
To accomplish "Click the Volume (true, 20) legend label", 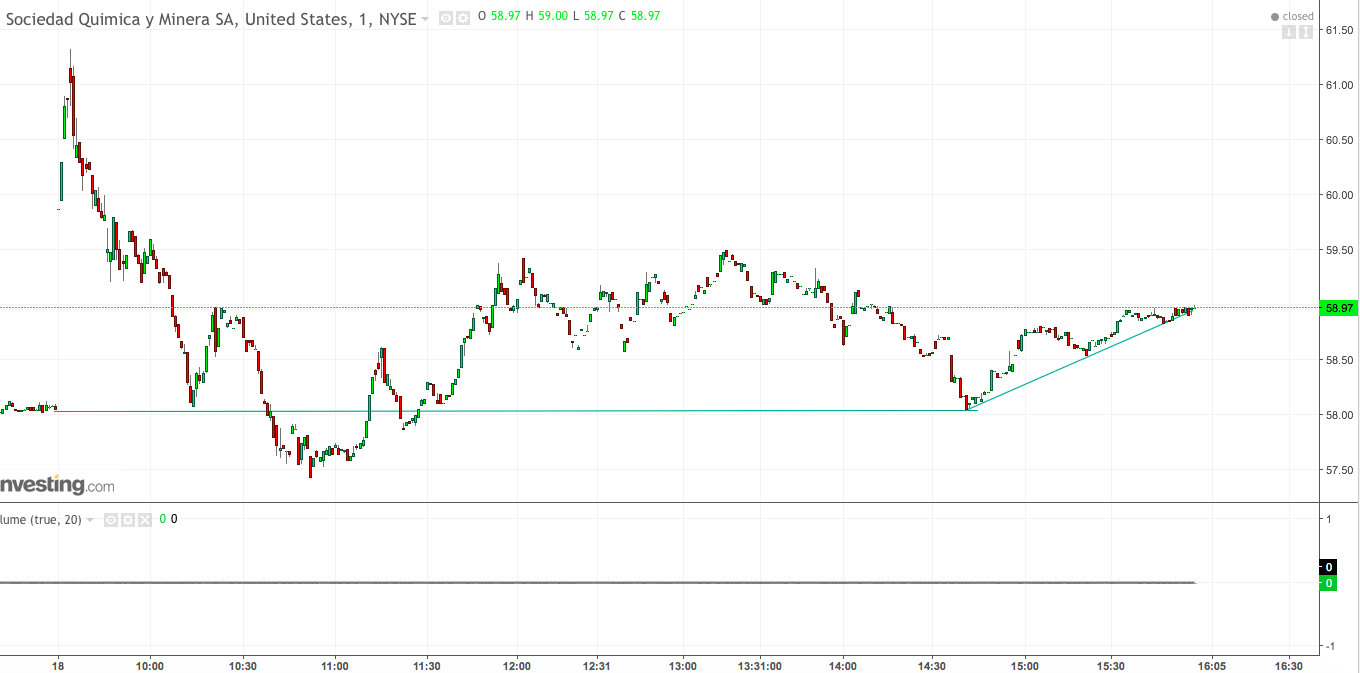I will [x=41, y=519].
